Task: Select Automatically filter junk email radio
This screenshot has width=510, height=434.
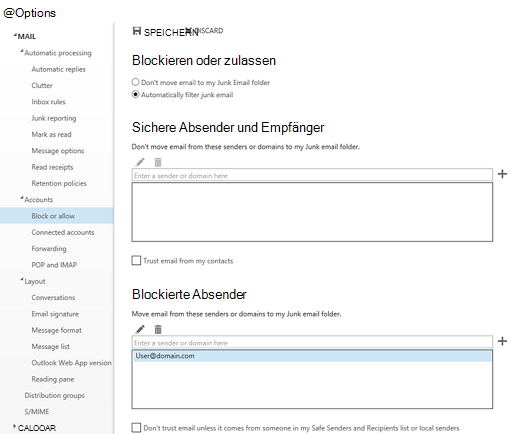Action: pyautogui.click(x=135, y=94)
